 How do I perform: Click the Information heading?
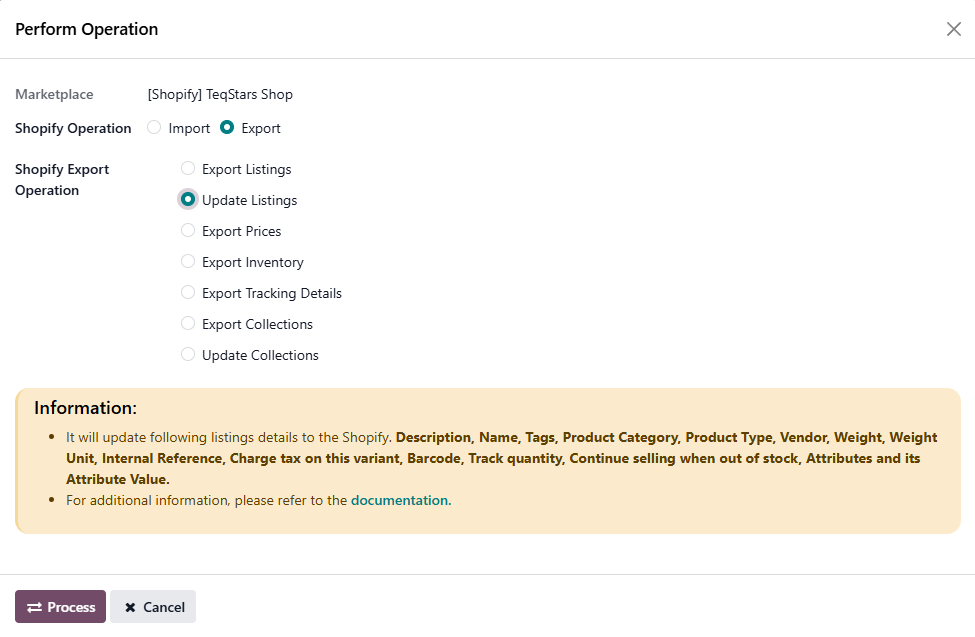[85, 408]
